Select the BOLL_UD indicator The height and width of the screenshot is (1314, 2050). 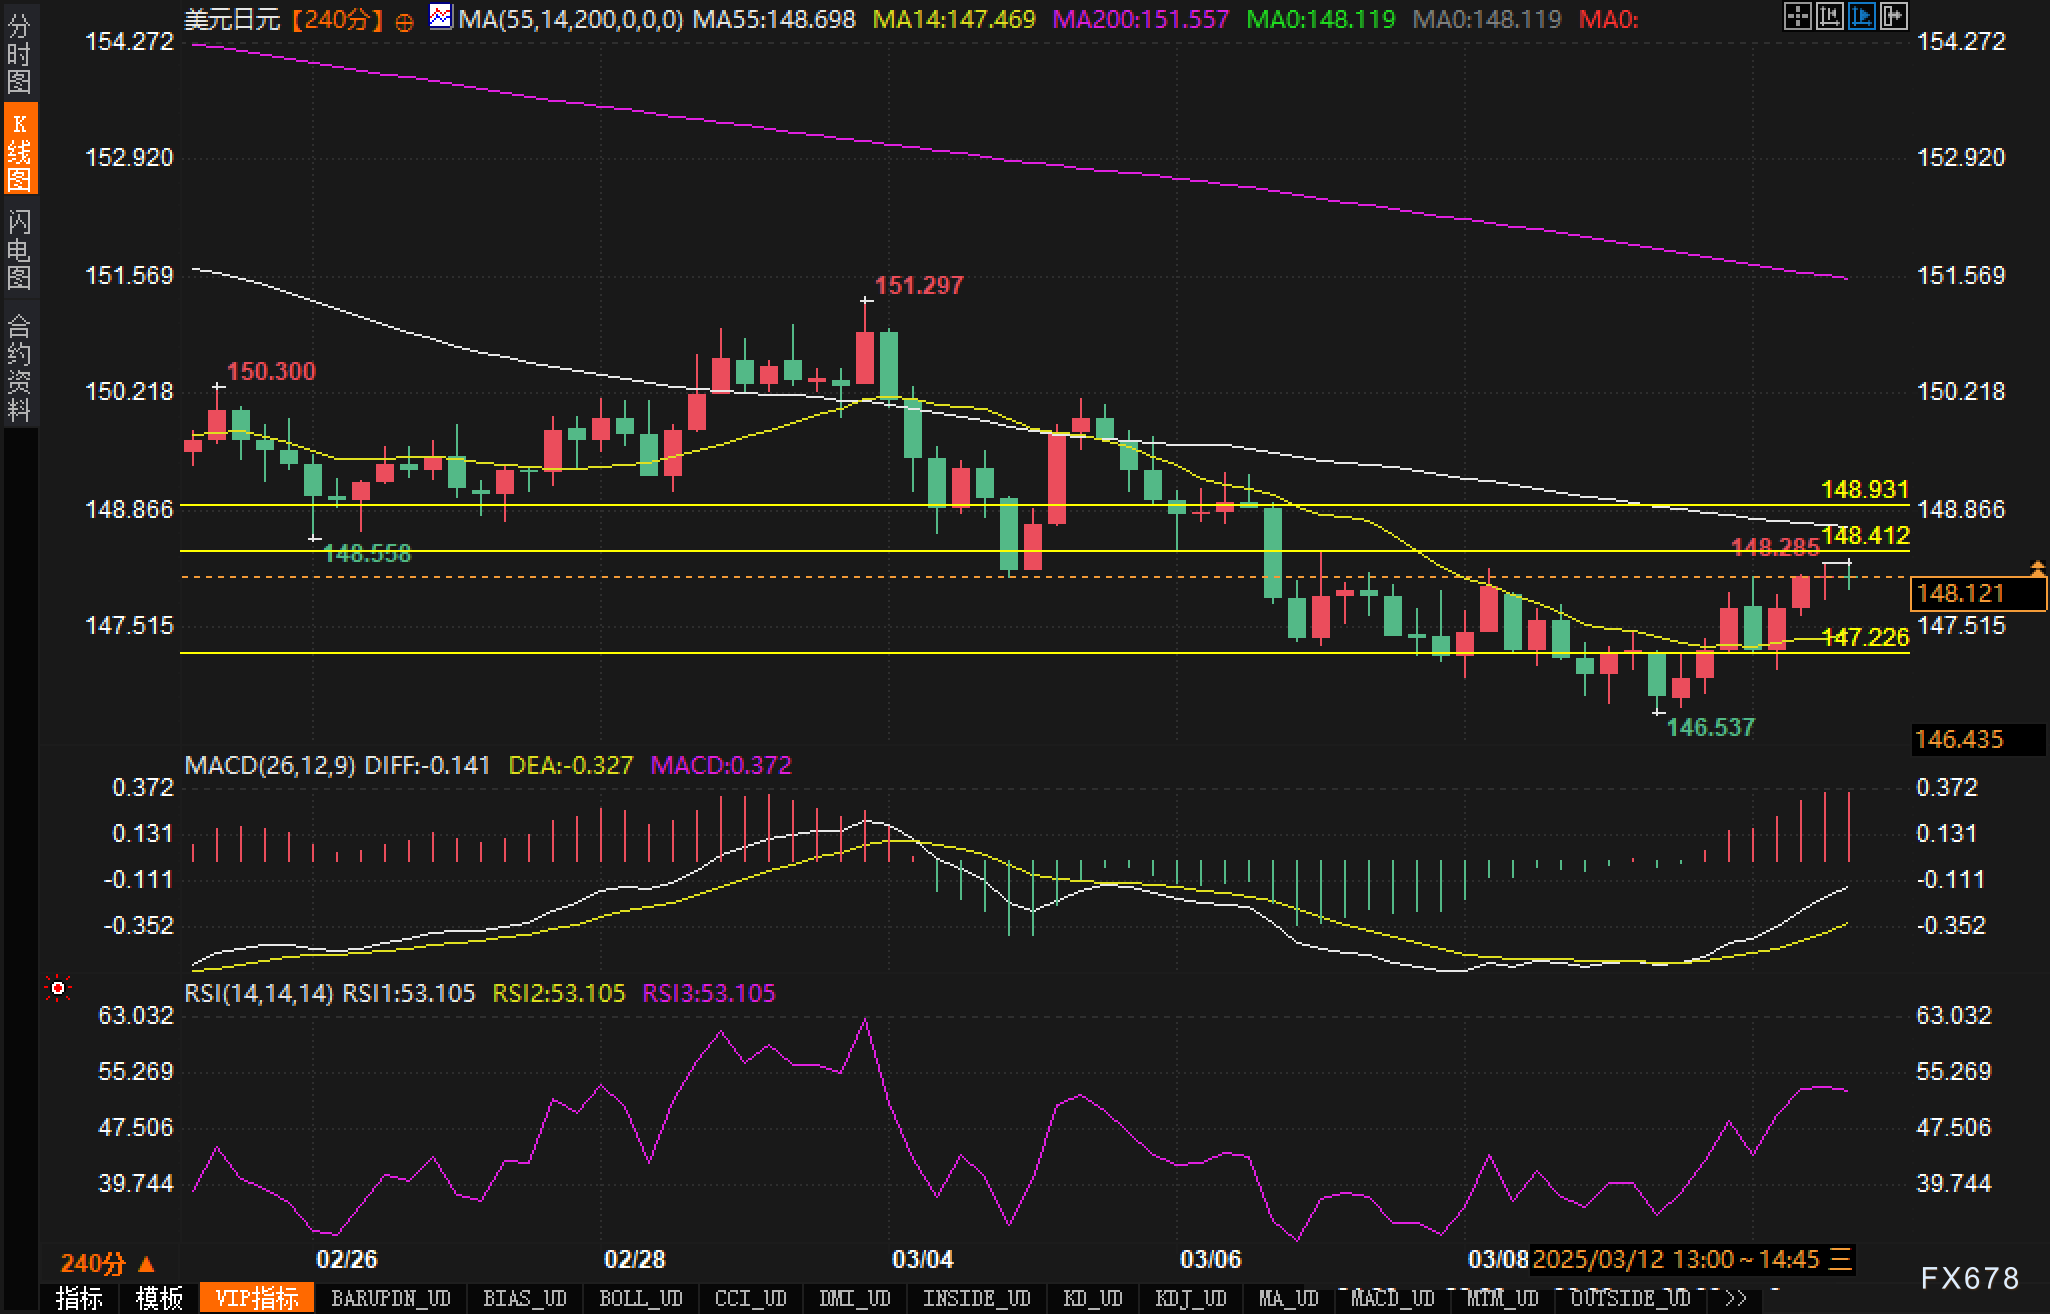point(640,1298)
